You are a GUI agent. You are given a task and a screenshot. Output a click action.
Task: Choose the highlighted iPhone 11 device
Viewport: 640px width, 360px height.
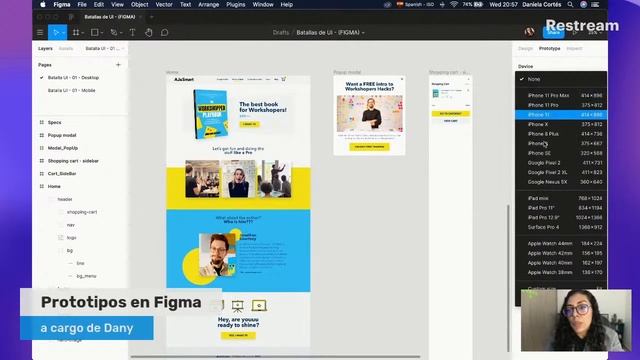pyautogui.click(x=561, y=115)
